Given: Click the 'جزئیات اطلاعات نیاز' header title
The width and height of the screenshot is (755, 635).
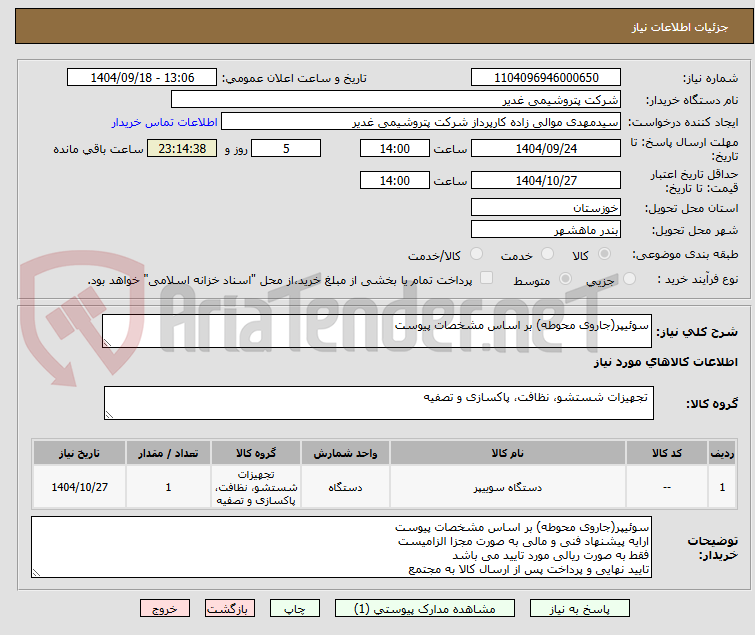Looking at the screenshot, I should pos(680,27).
